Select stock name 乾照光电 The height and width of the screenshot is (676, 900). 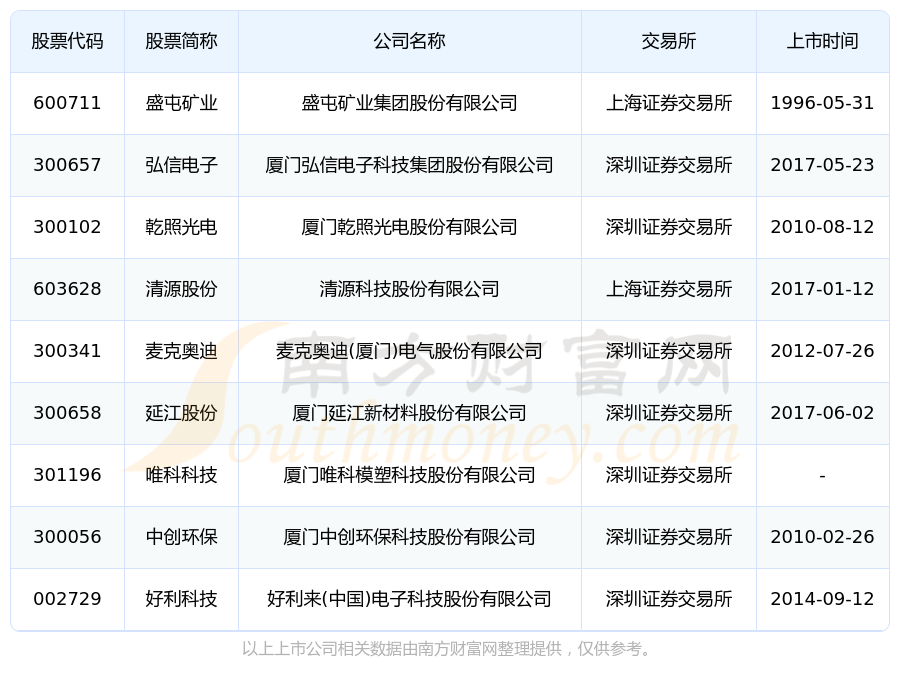[x=181, y=227]
